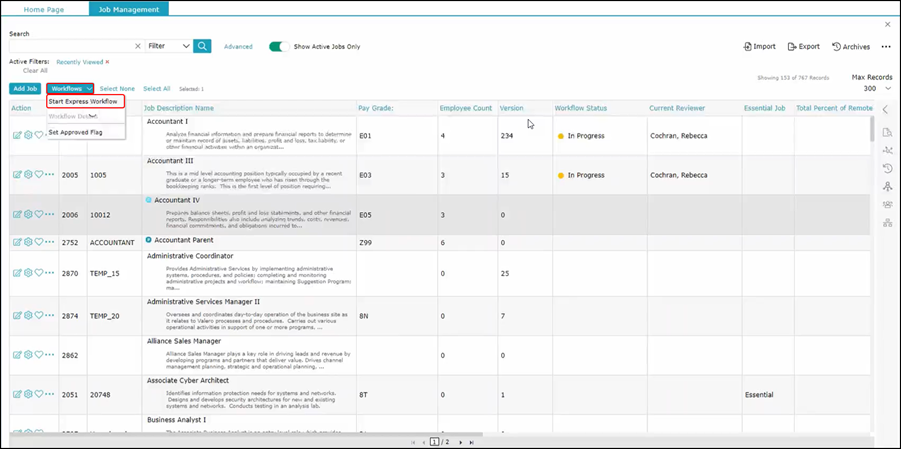Choose Set Approved Flag from Workflows menu
Image resolution: width=901 pixels, height=449 pixels.
[75, 132]
